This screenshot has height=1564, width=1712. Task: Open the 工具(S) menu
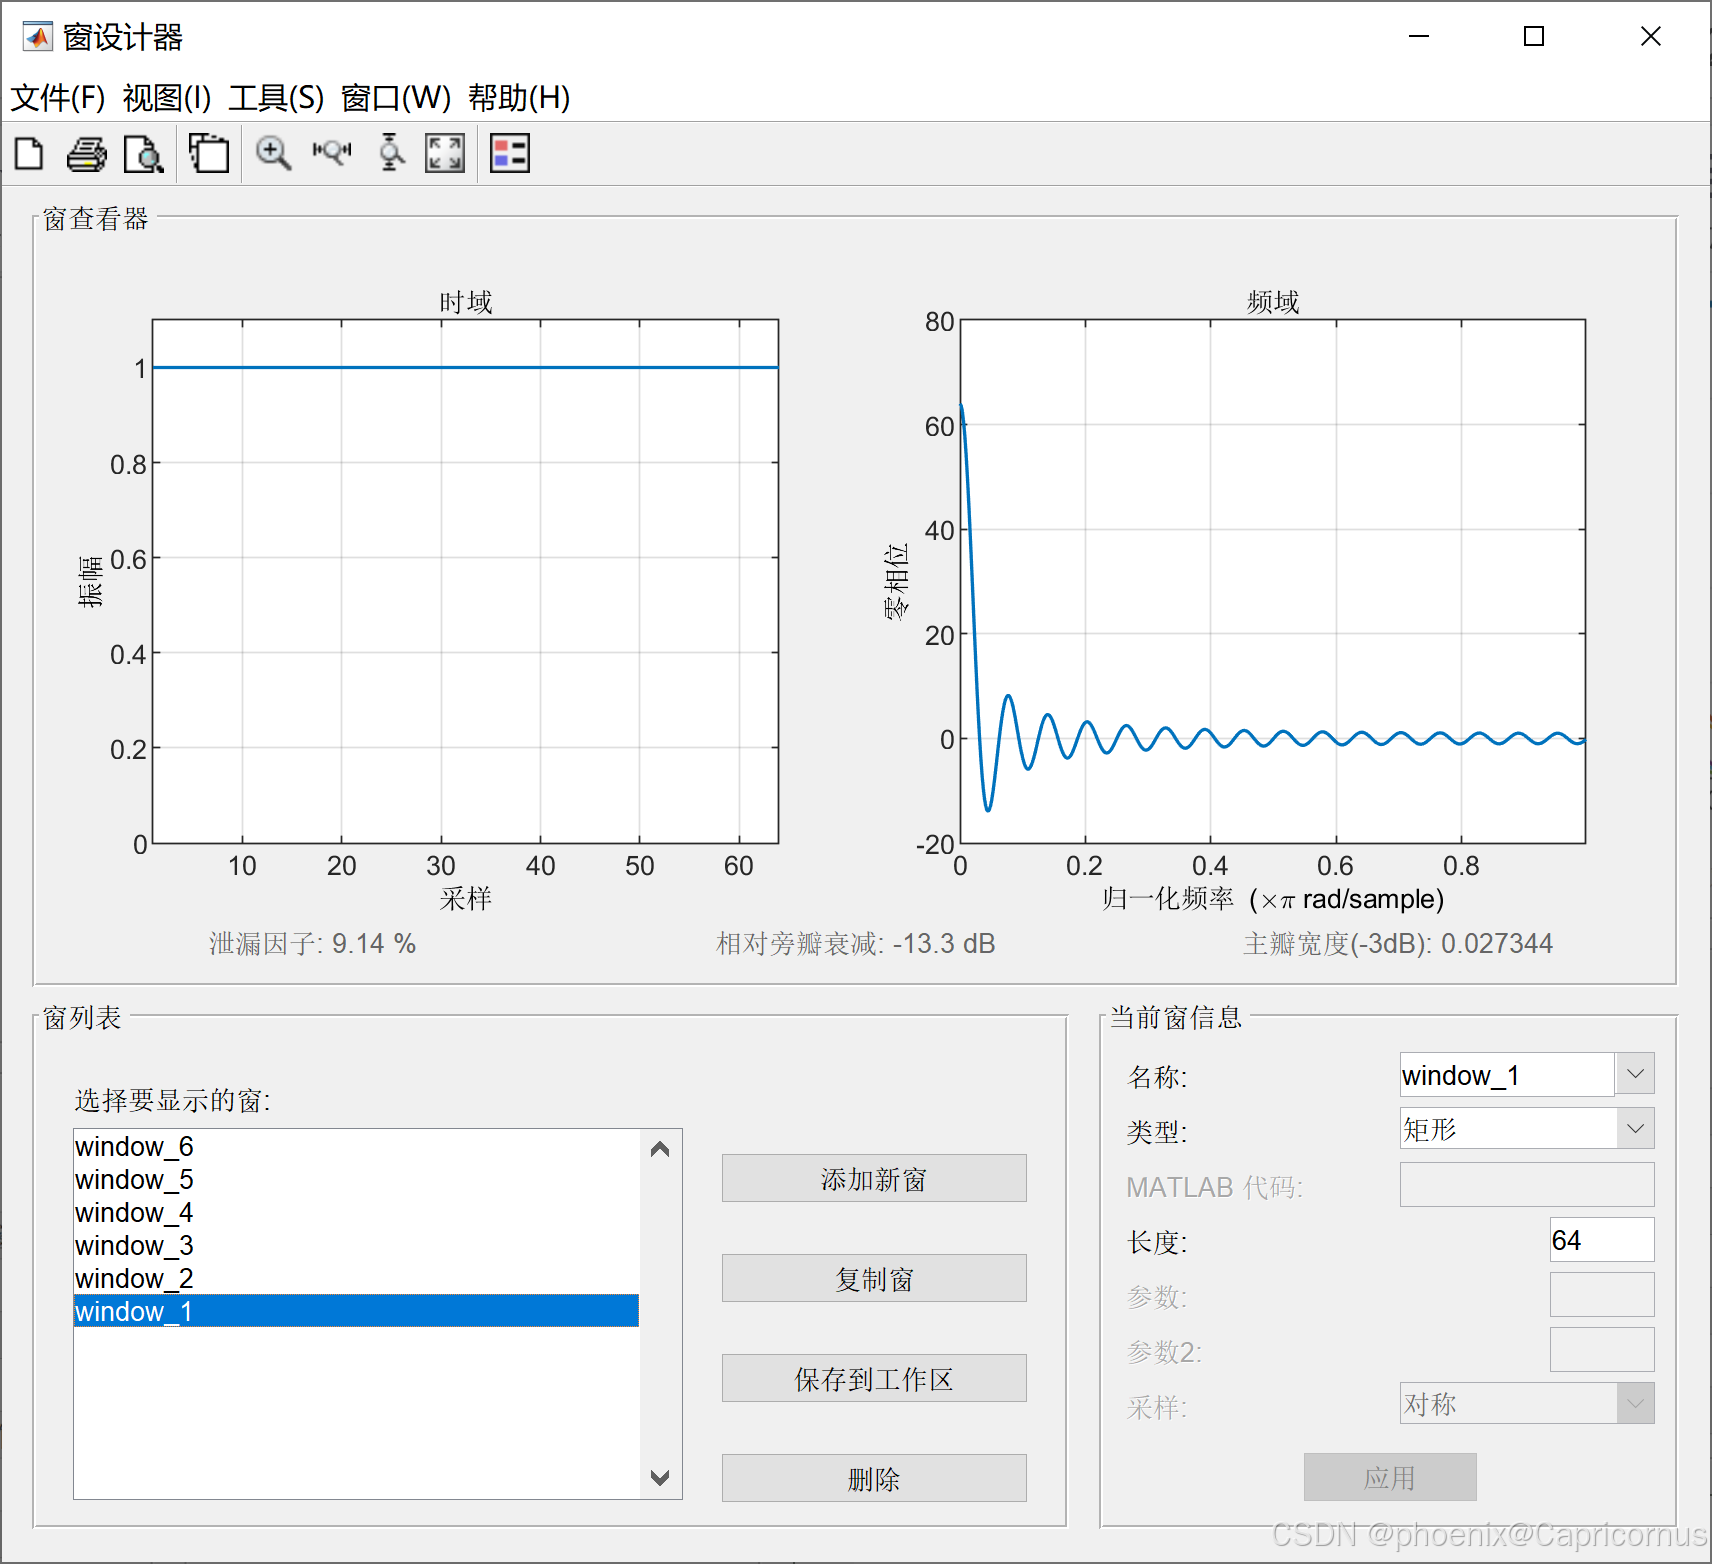pyautogui.click(x=276, y=98)
